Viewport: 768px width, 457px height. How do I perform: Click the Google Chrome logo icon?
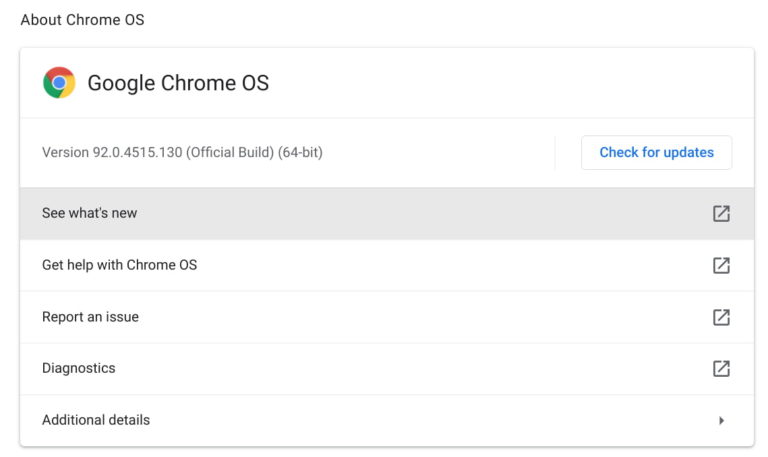[59, 83]
